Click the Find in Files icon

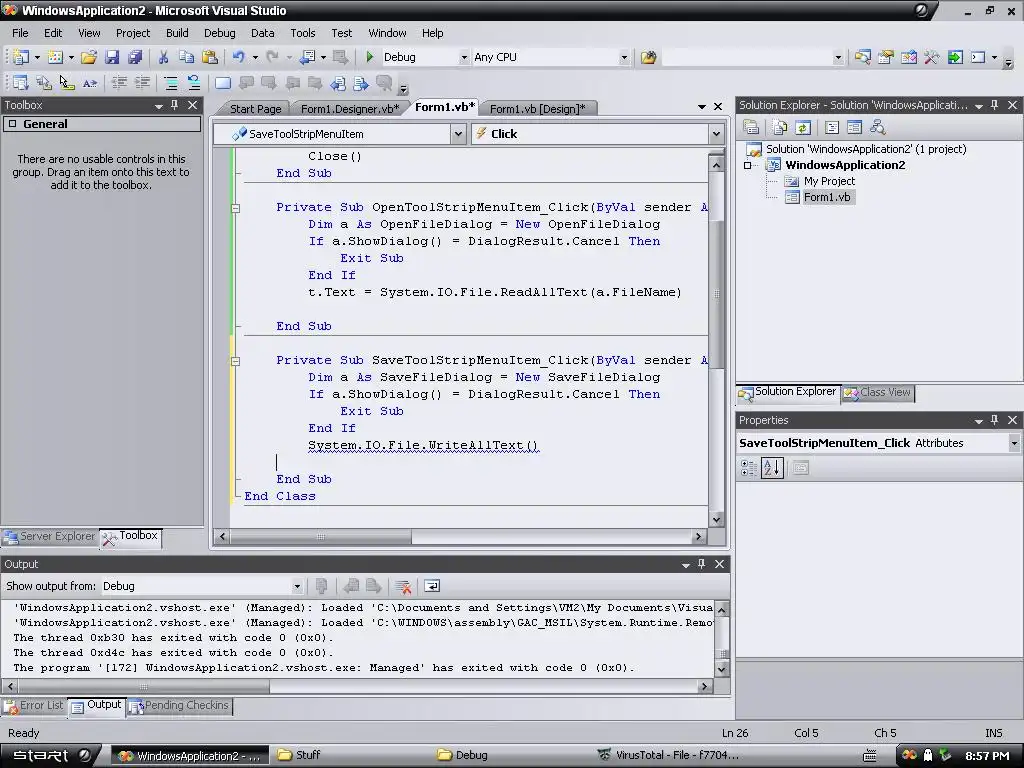coord(648,57)
